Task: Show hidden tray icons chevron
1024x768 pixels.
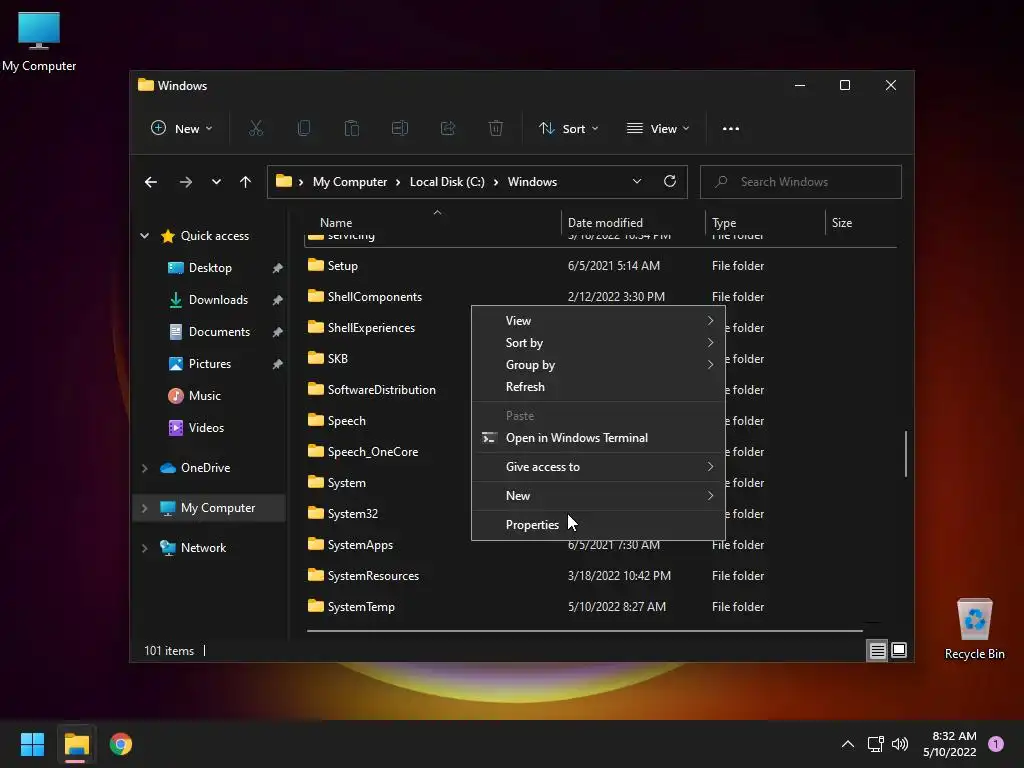Action: click(x=848, y=744)
